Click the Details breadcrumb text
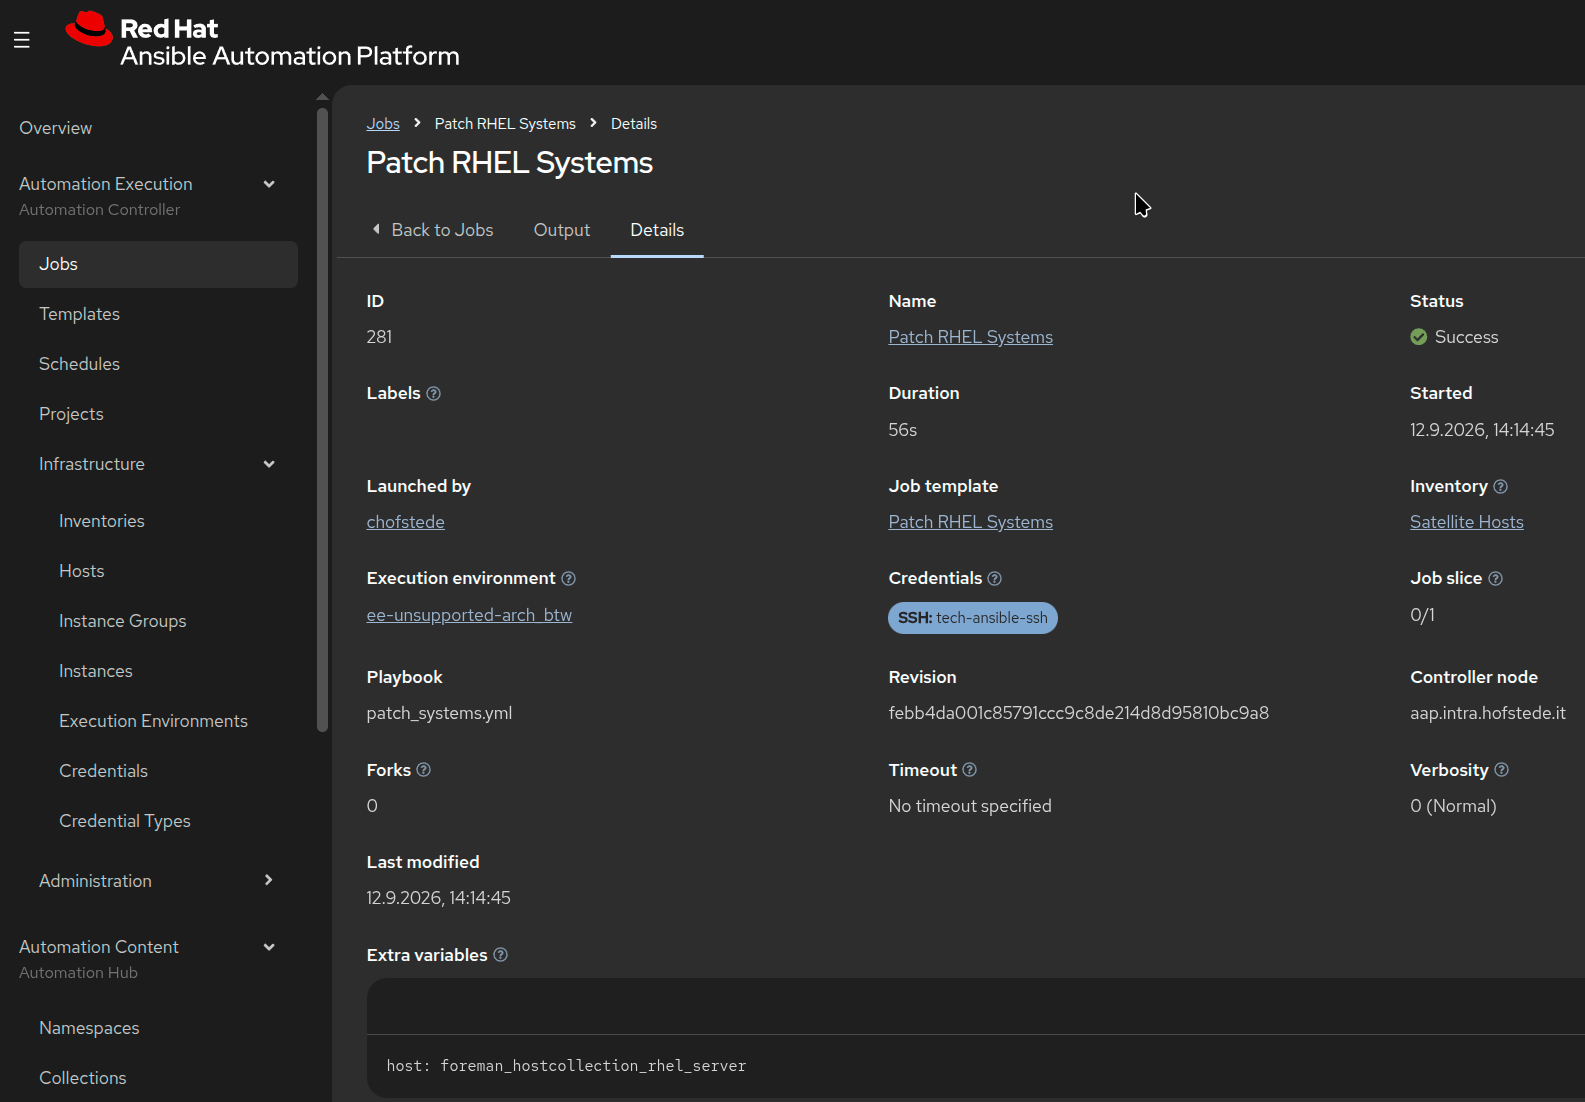Viewport: 1585px width, 1102px height. (634, 124)
